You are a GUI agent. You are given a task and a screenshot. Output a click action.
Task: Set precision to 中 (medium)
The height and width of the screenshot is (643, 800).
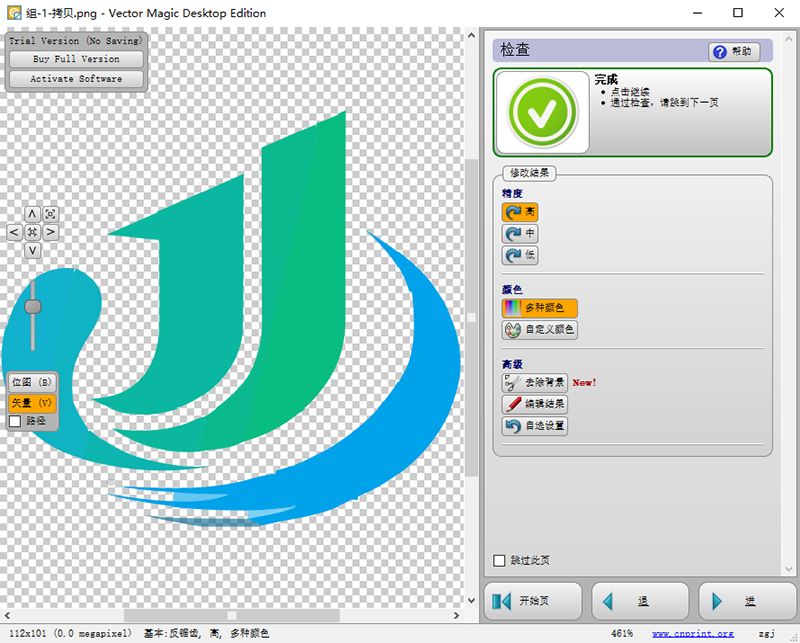(519, 234)
